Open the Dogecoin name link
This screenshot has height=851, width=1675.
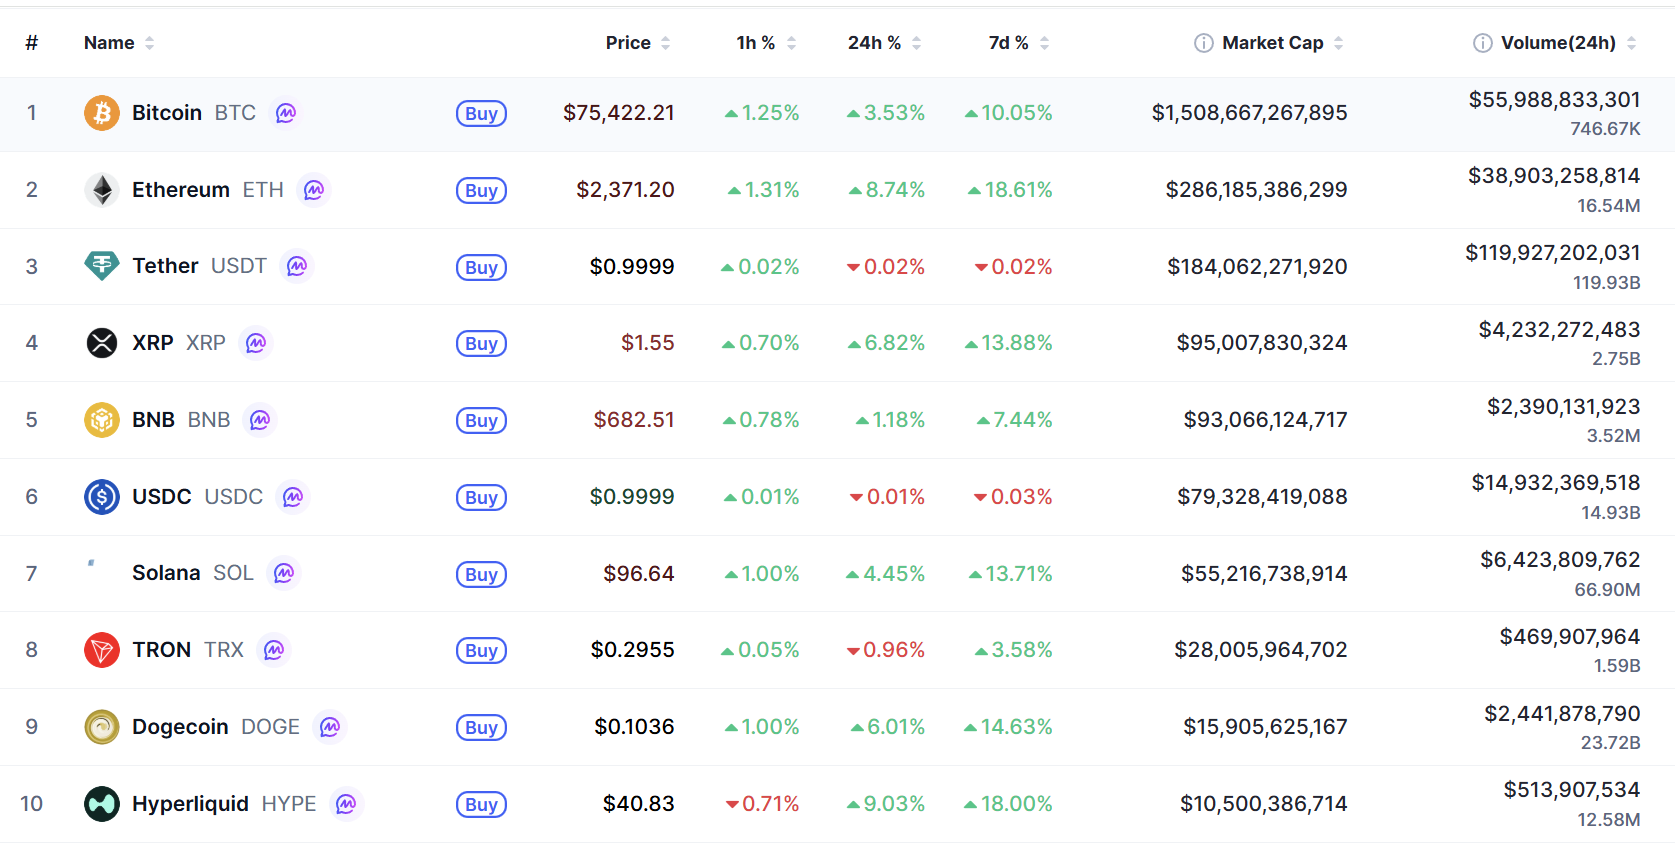pos(180,727)
